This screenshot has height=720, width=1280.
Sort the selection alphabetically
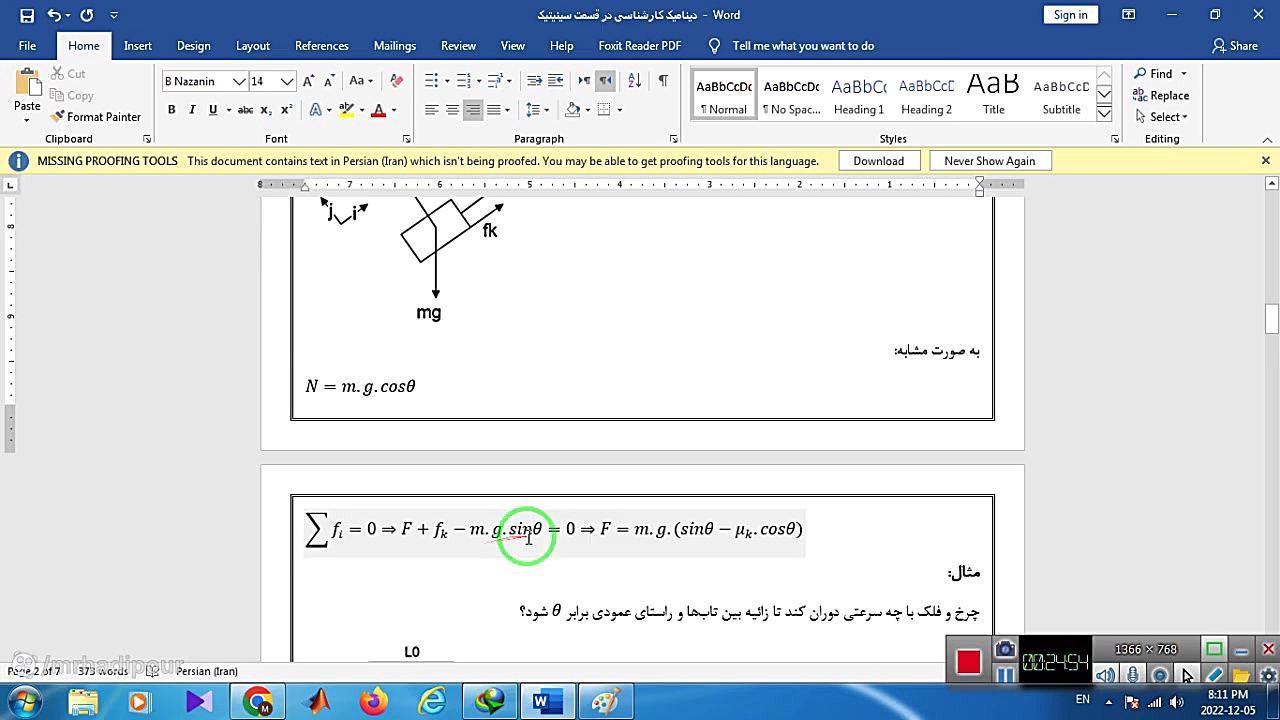(634, 81)
